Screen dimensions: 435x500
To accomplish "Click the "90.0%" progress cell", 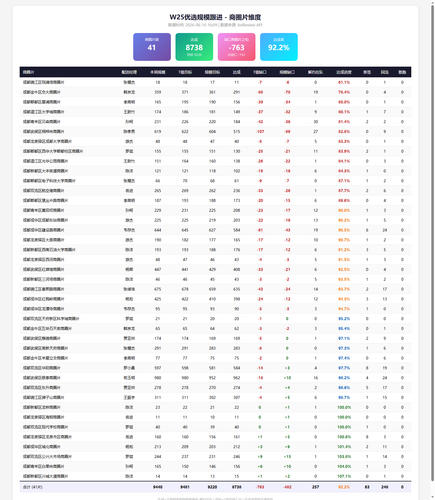I will coord(344,210).
